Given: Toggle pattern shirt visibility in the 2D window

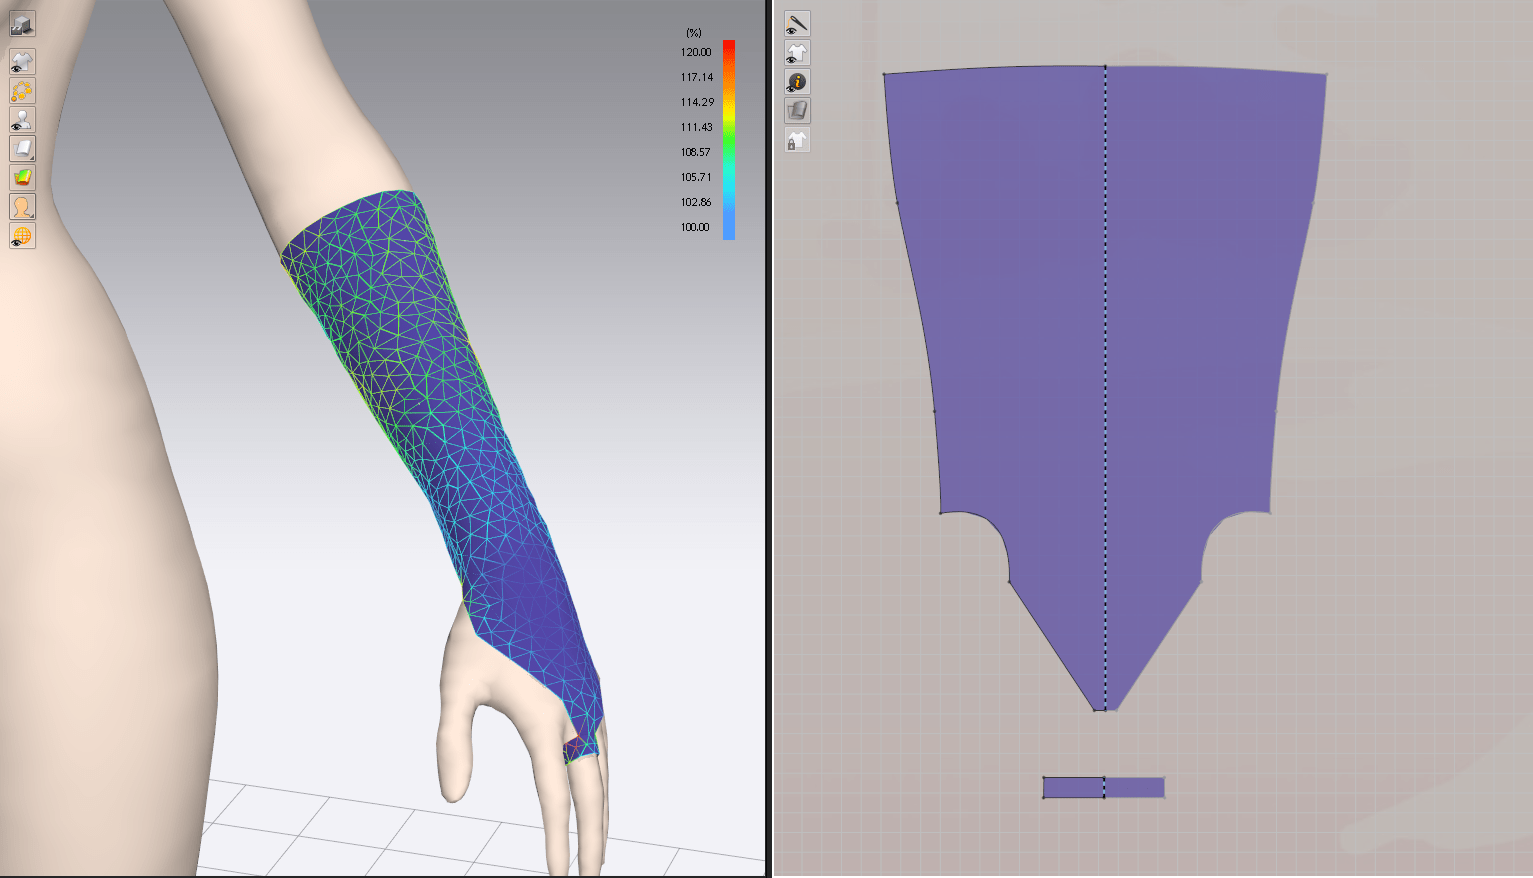Looking at the screenshot, I should [797, 53].
